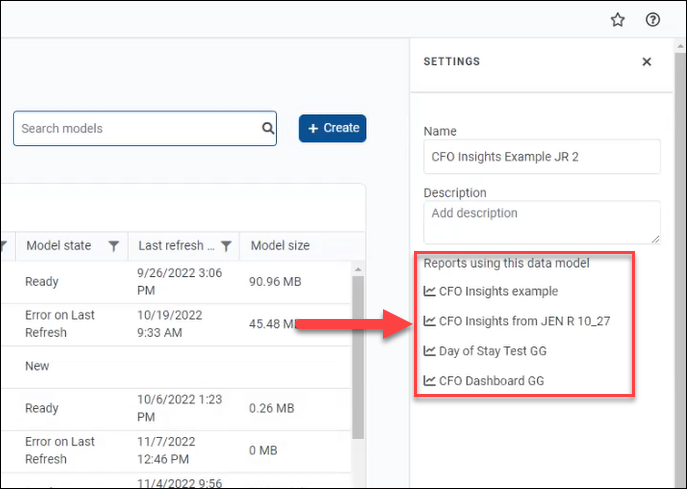Click the star favorite icon
687x489 pixels.
[618, 20]
